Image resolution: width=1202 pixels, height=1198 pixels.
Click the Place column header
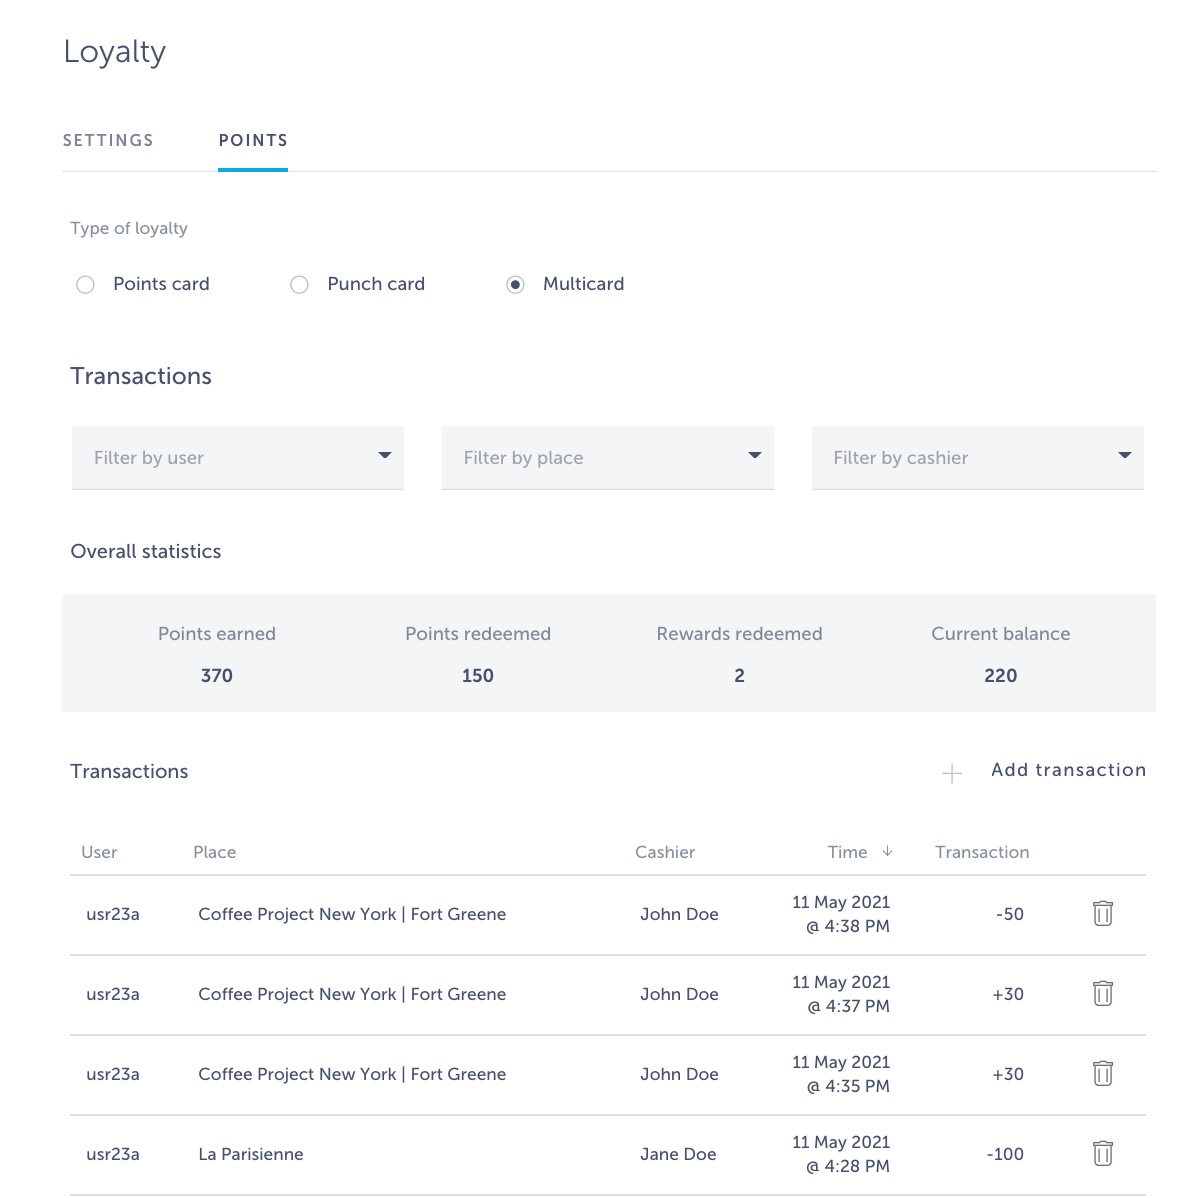[215, 852]
